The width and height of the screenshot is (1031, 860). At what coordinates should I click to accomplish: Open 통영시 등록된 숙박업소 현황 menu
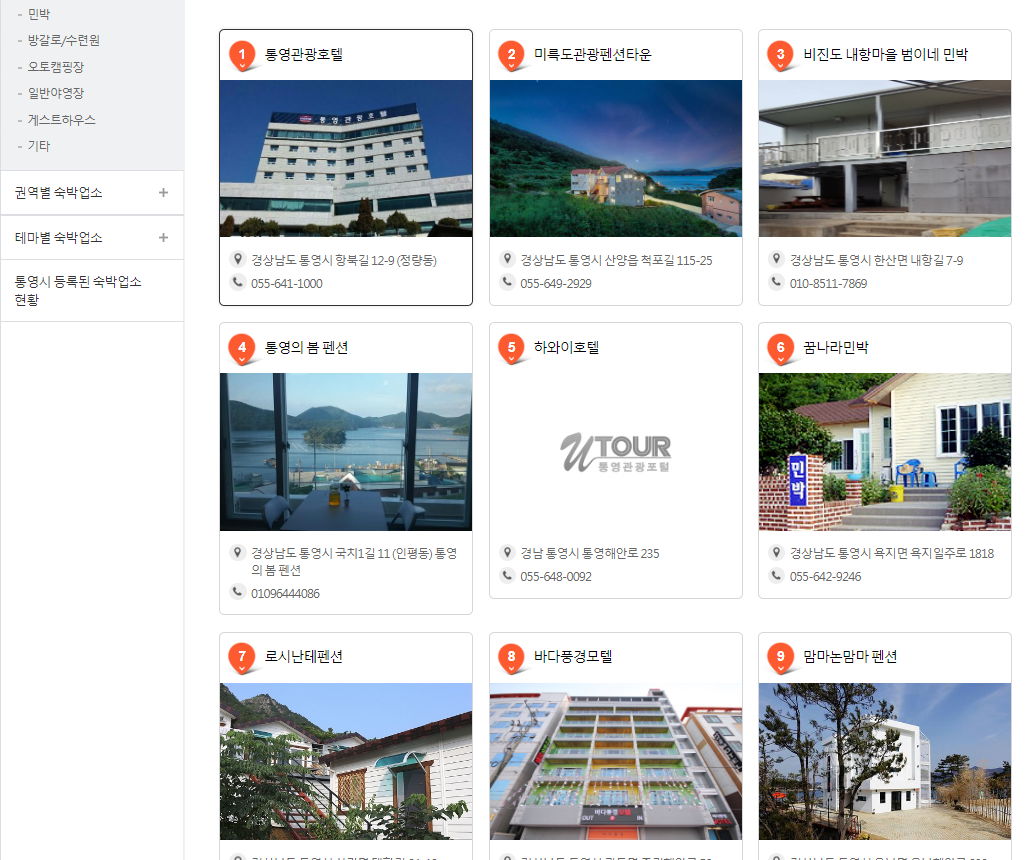[92, 291]
